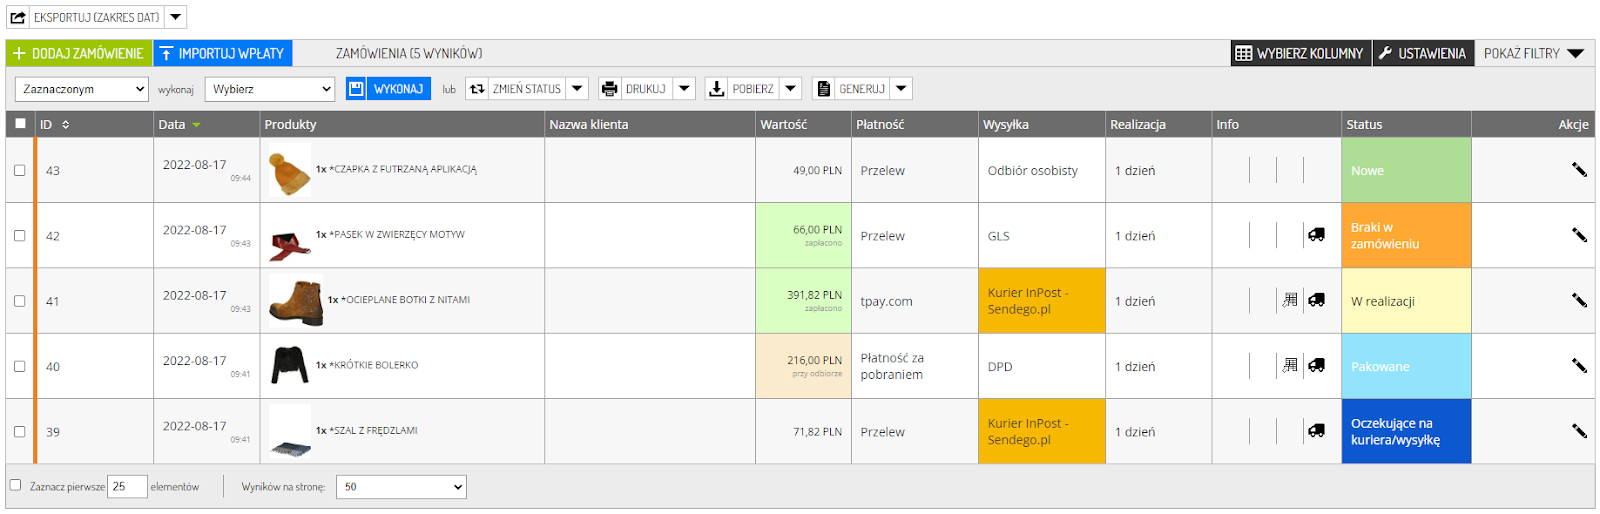Image resolution: width=1600 pixels, height=514 pixels.
Task: Toggle the select-all checkbox in table header
Action: coord(20,124)
